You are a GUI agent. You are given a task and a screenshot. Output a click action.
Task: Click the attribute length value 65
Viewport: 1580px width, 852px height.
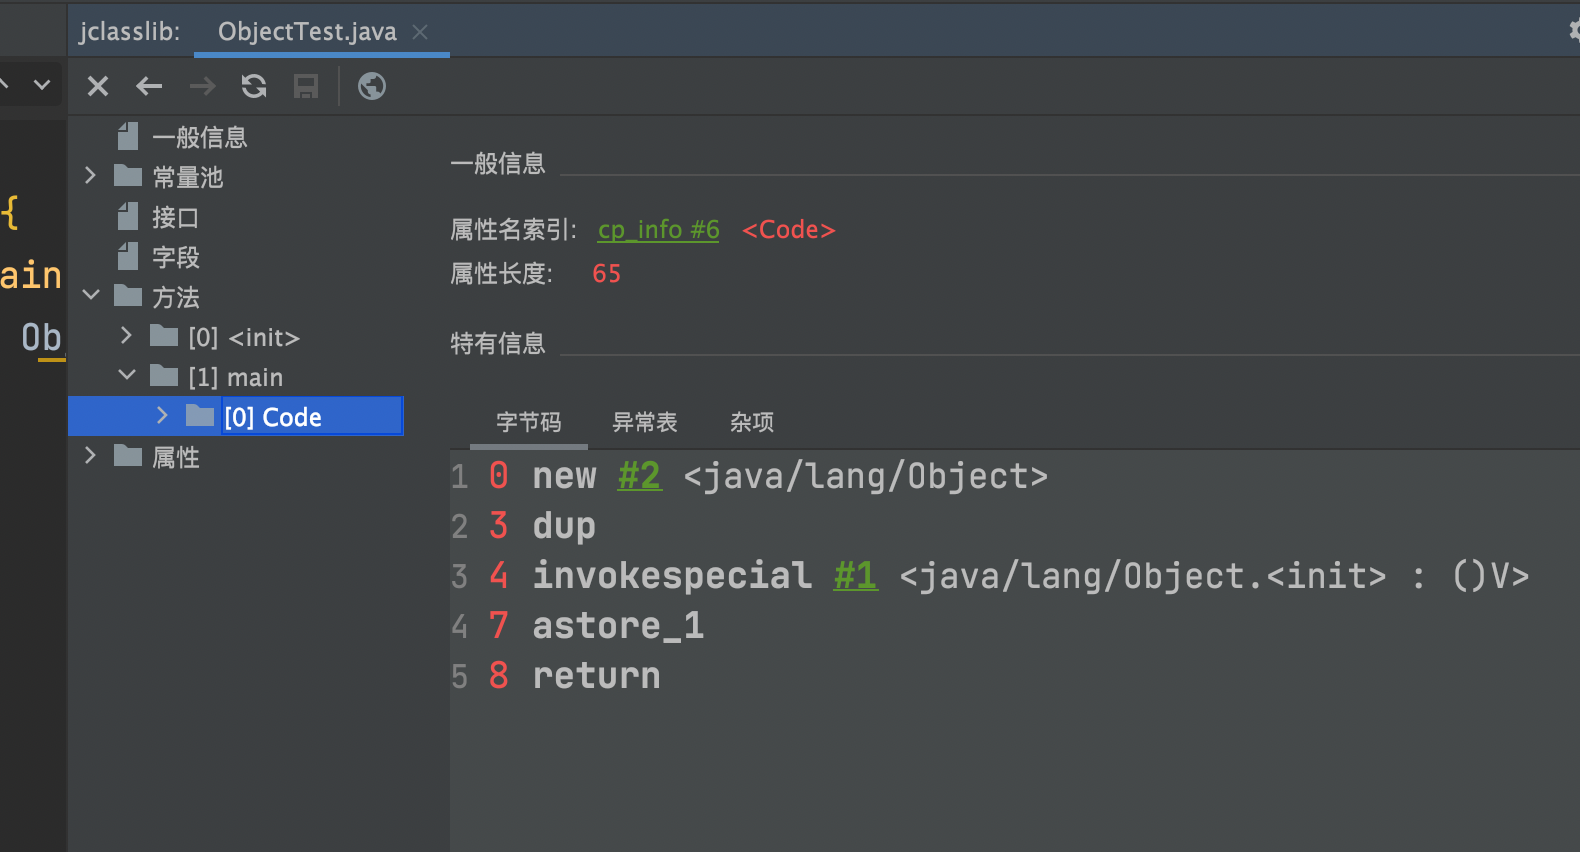[607, 274]
